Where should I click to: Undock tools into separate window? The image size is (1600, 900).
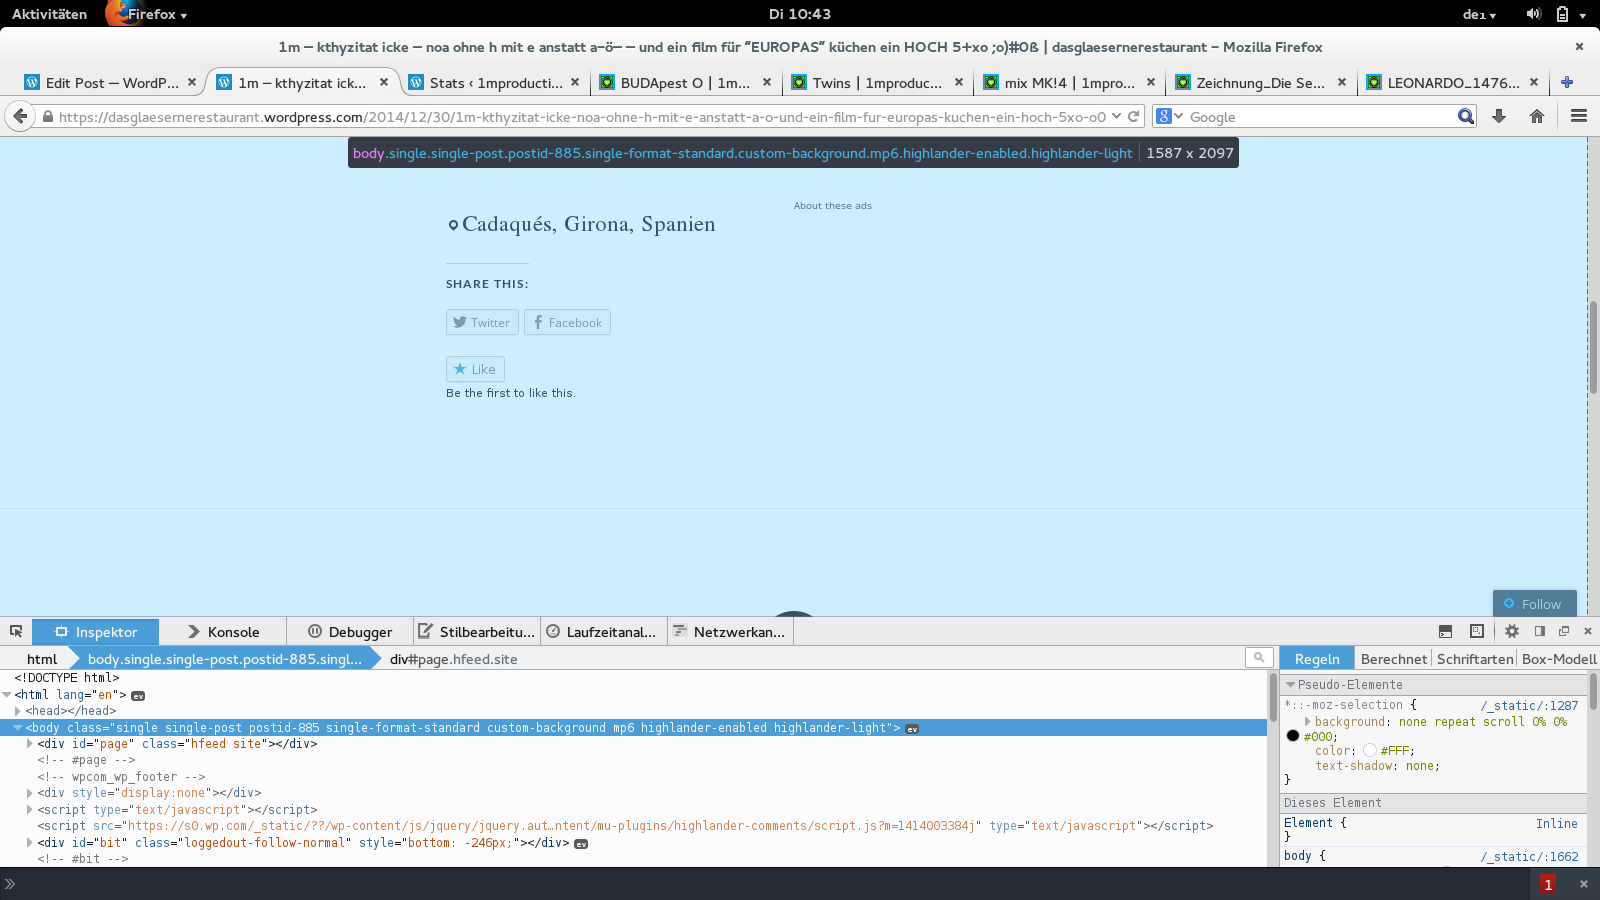coord(1564,631)
